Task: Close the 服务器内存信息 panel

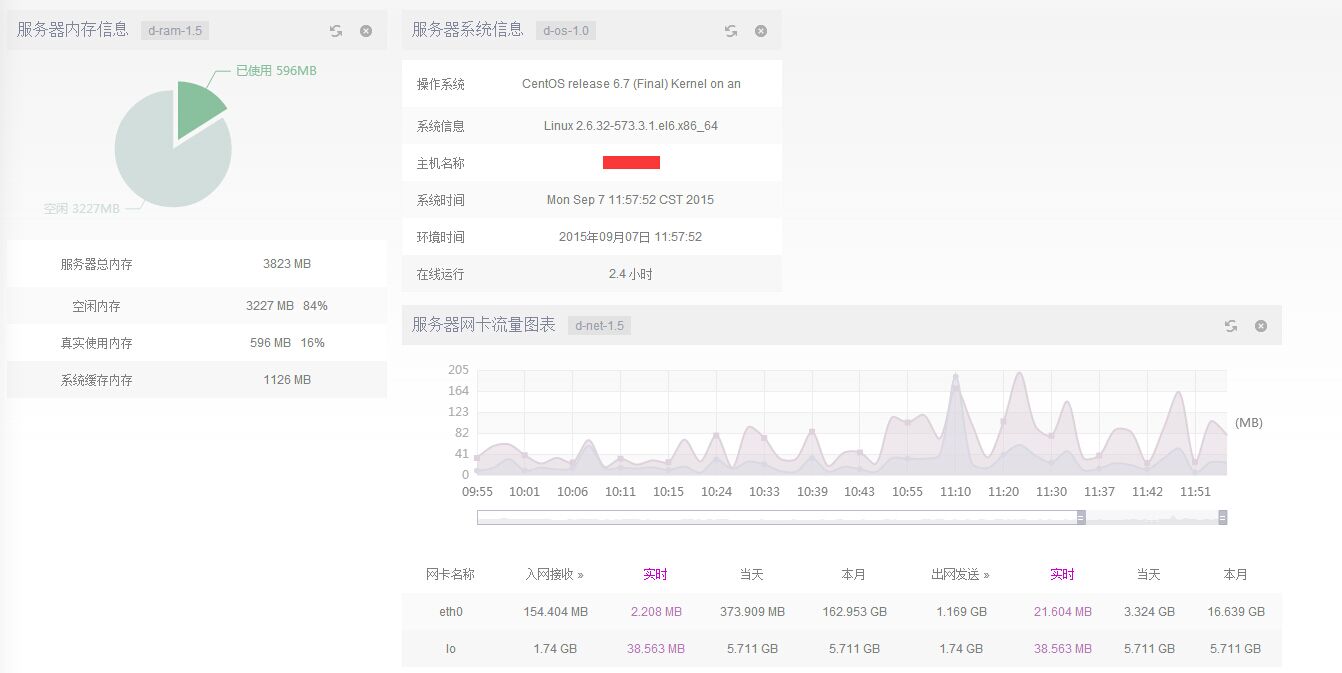Action: click(366, 31)
